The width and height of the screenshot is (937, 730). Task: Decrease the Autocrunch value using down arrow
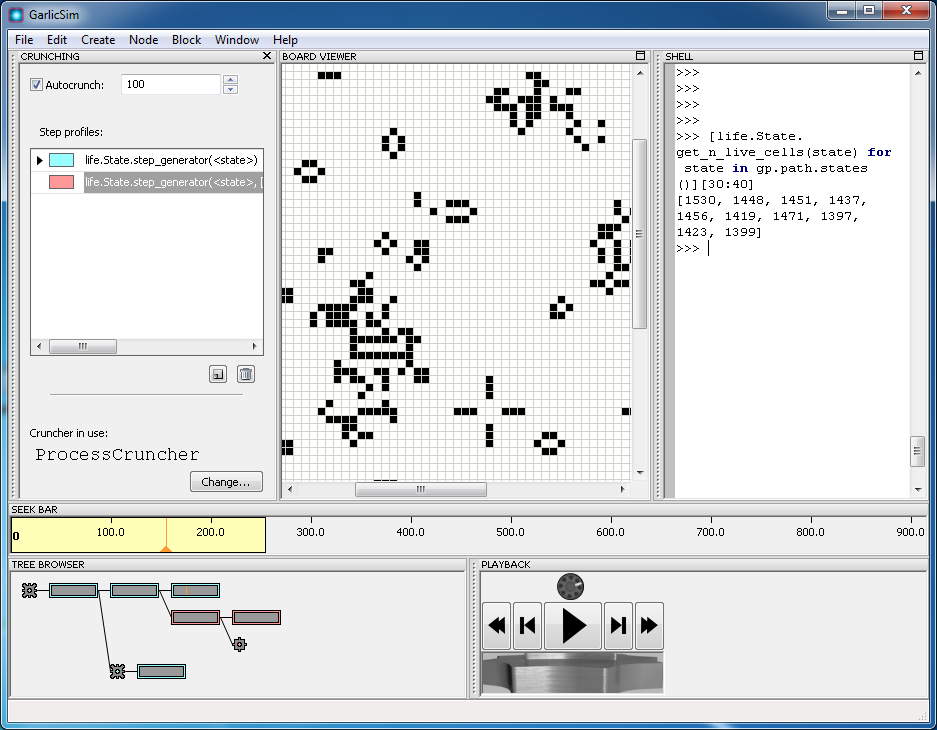point(231,90)
